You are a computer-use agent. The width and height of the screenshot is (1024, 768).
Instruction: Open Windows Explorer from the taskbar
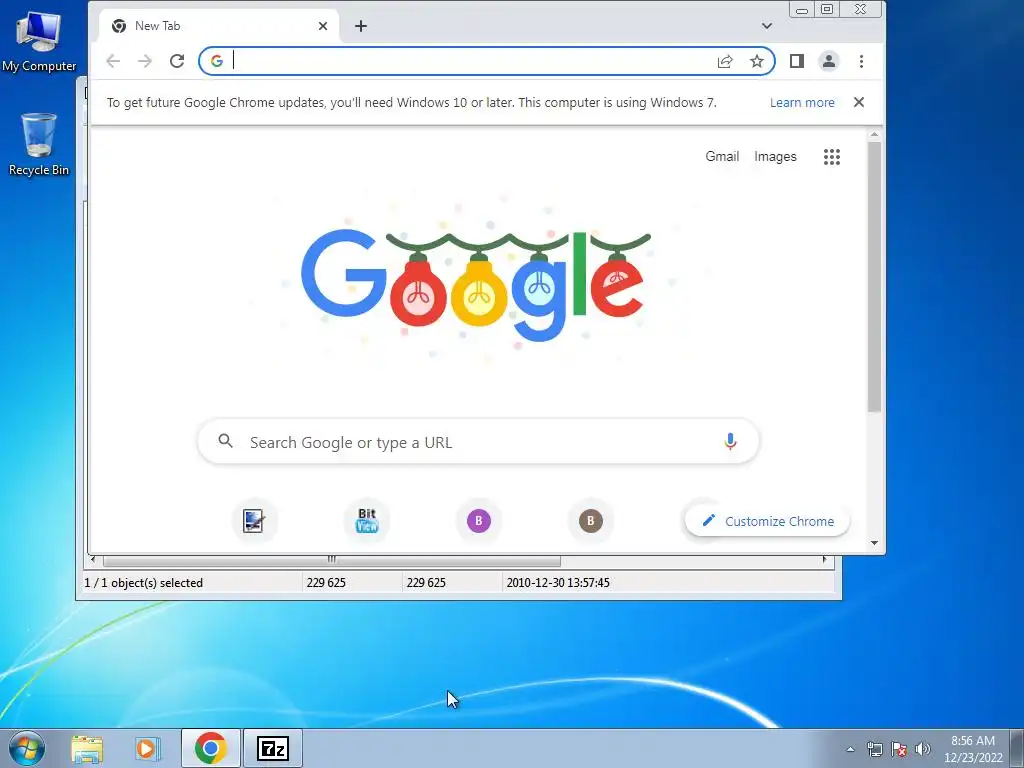coord(87,748)
